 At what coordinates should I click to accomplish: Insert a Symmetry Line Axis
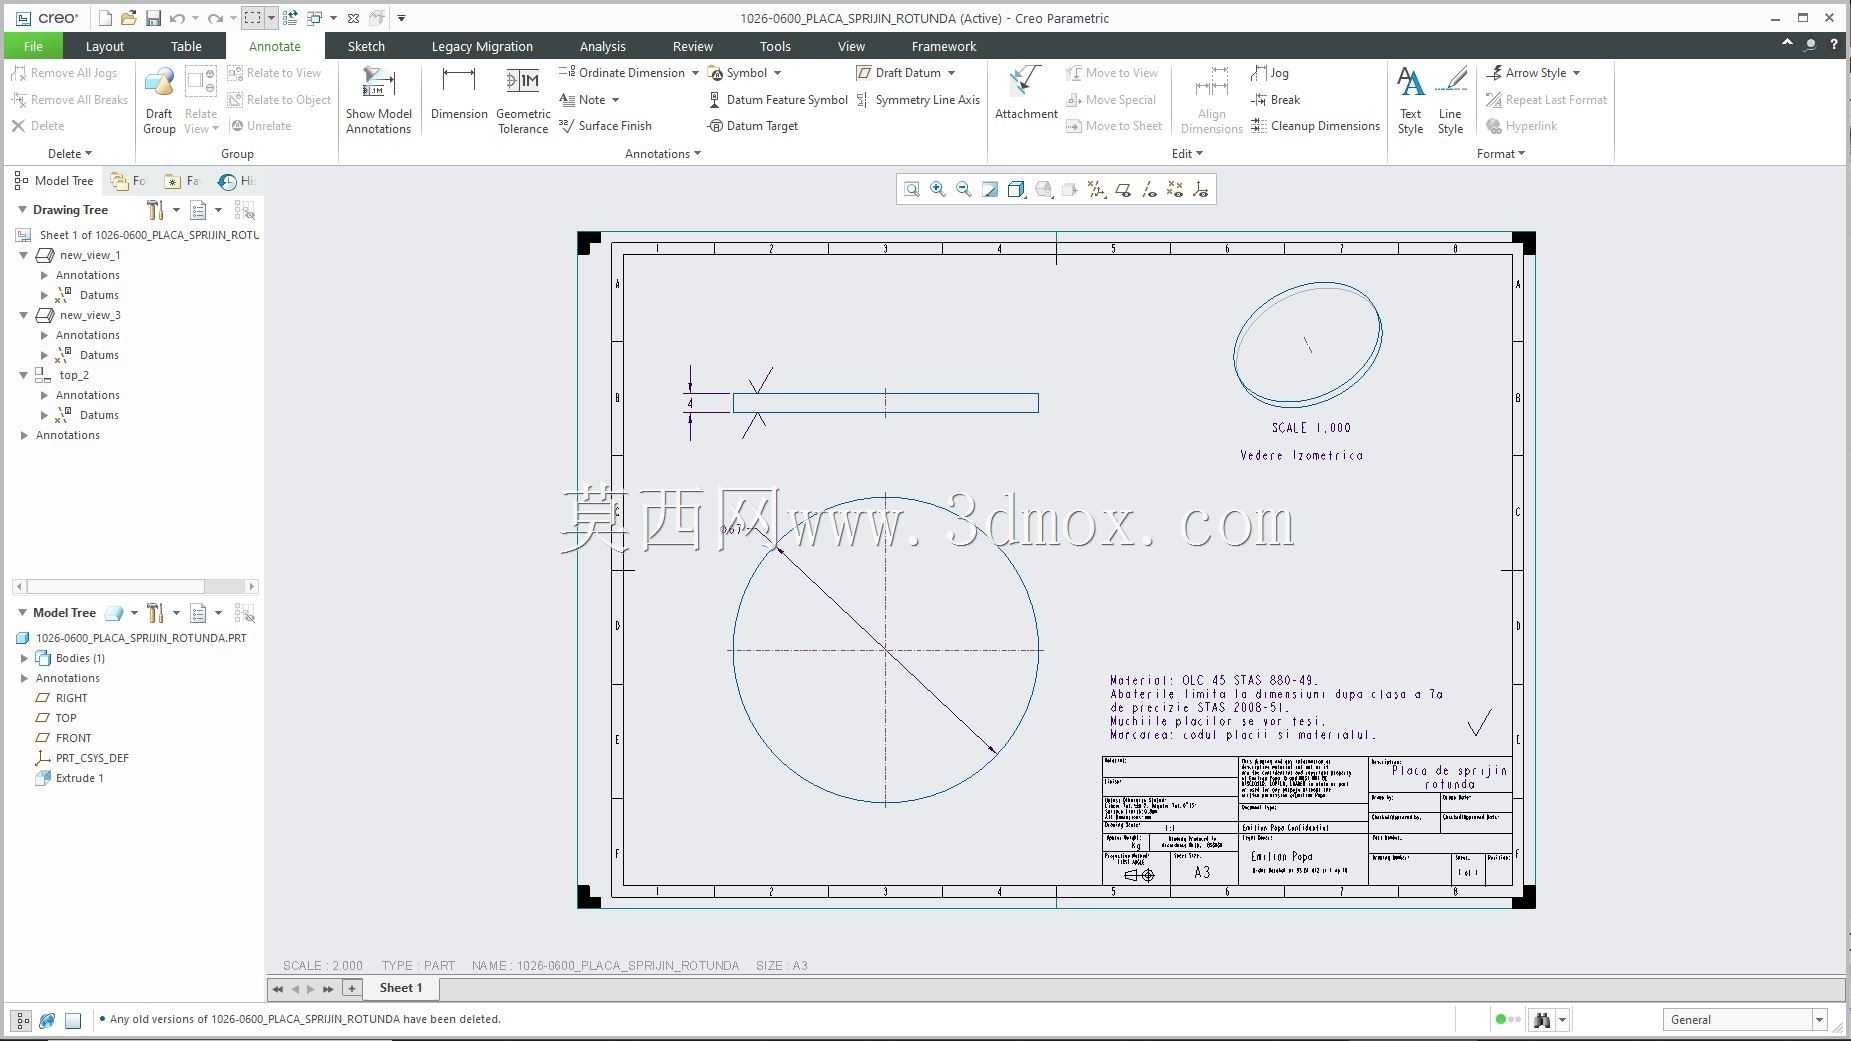coord(918,100)
